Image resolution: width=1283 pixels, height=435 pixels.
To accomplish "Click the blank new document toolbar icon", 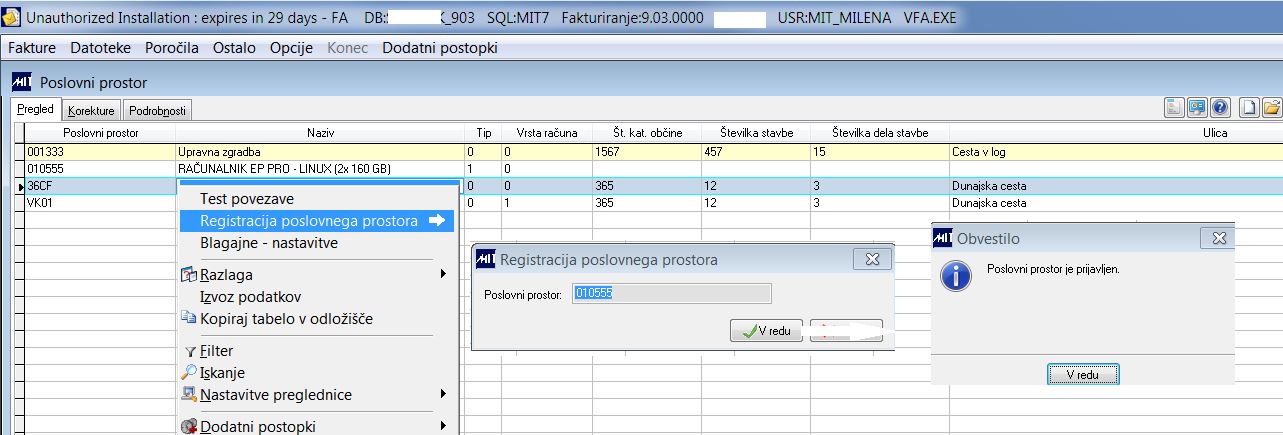I will tap(1249, 108).
